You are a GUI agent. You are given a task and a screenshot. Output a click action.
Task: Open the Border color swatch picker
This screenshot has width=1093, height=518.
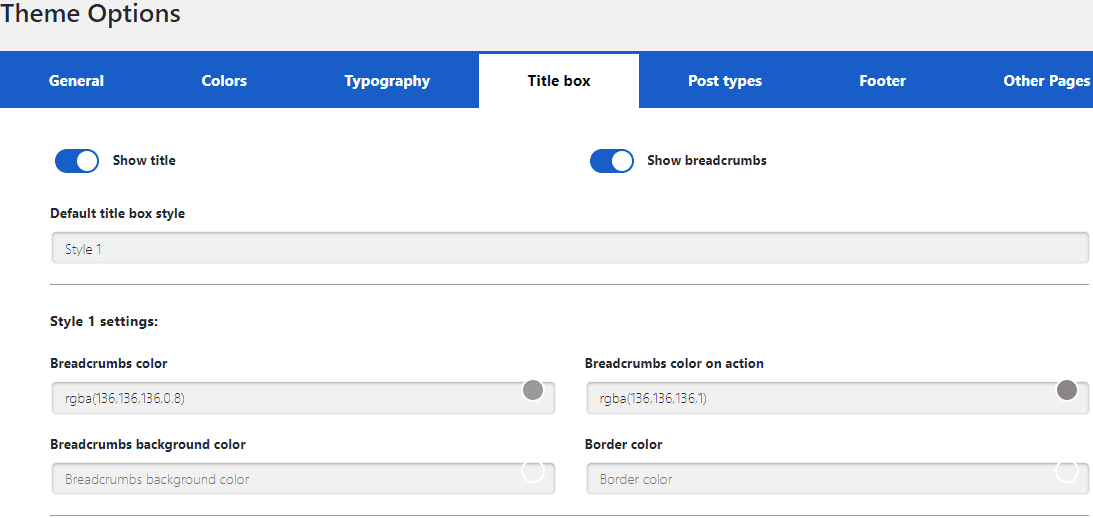pos(1067,471)
